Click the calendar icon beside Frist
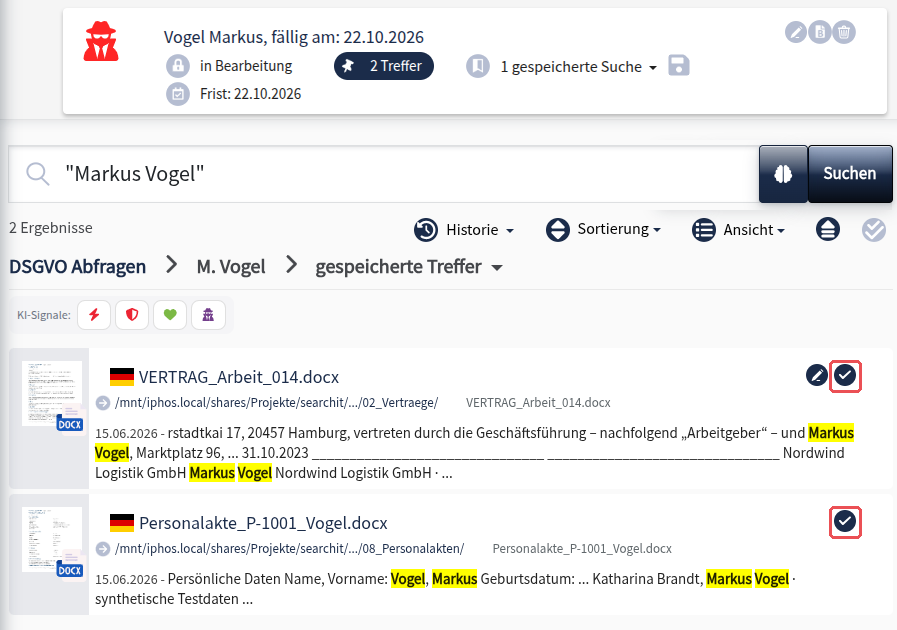 pos(178,94)
